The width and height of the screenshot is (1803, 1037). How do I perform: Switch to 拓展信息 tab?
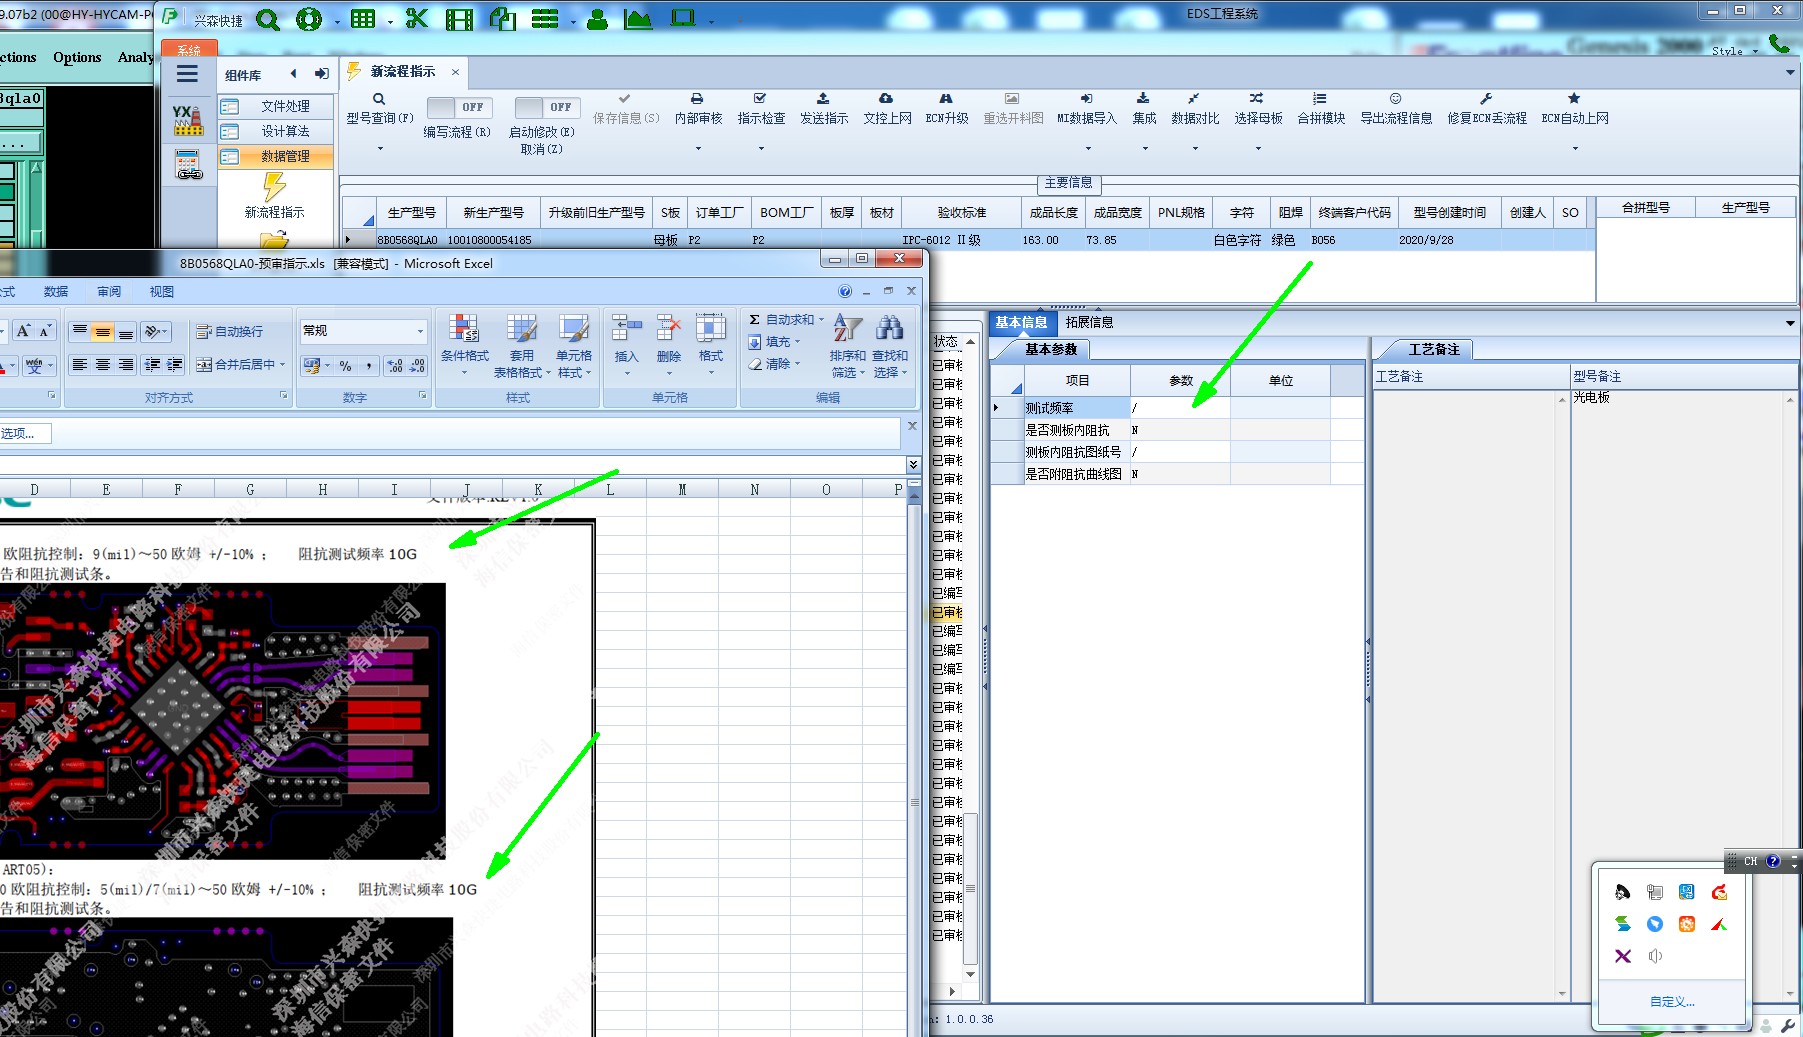(x=1089, y=322)
